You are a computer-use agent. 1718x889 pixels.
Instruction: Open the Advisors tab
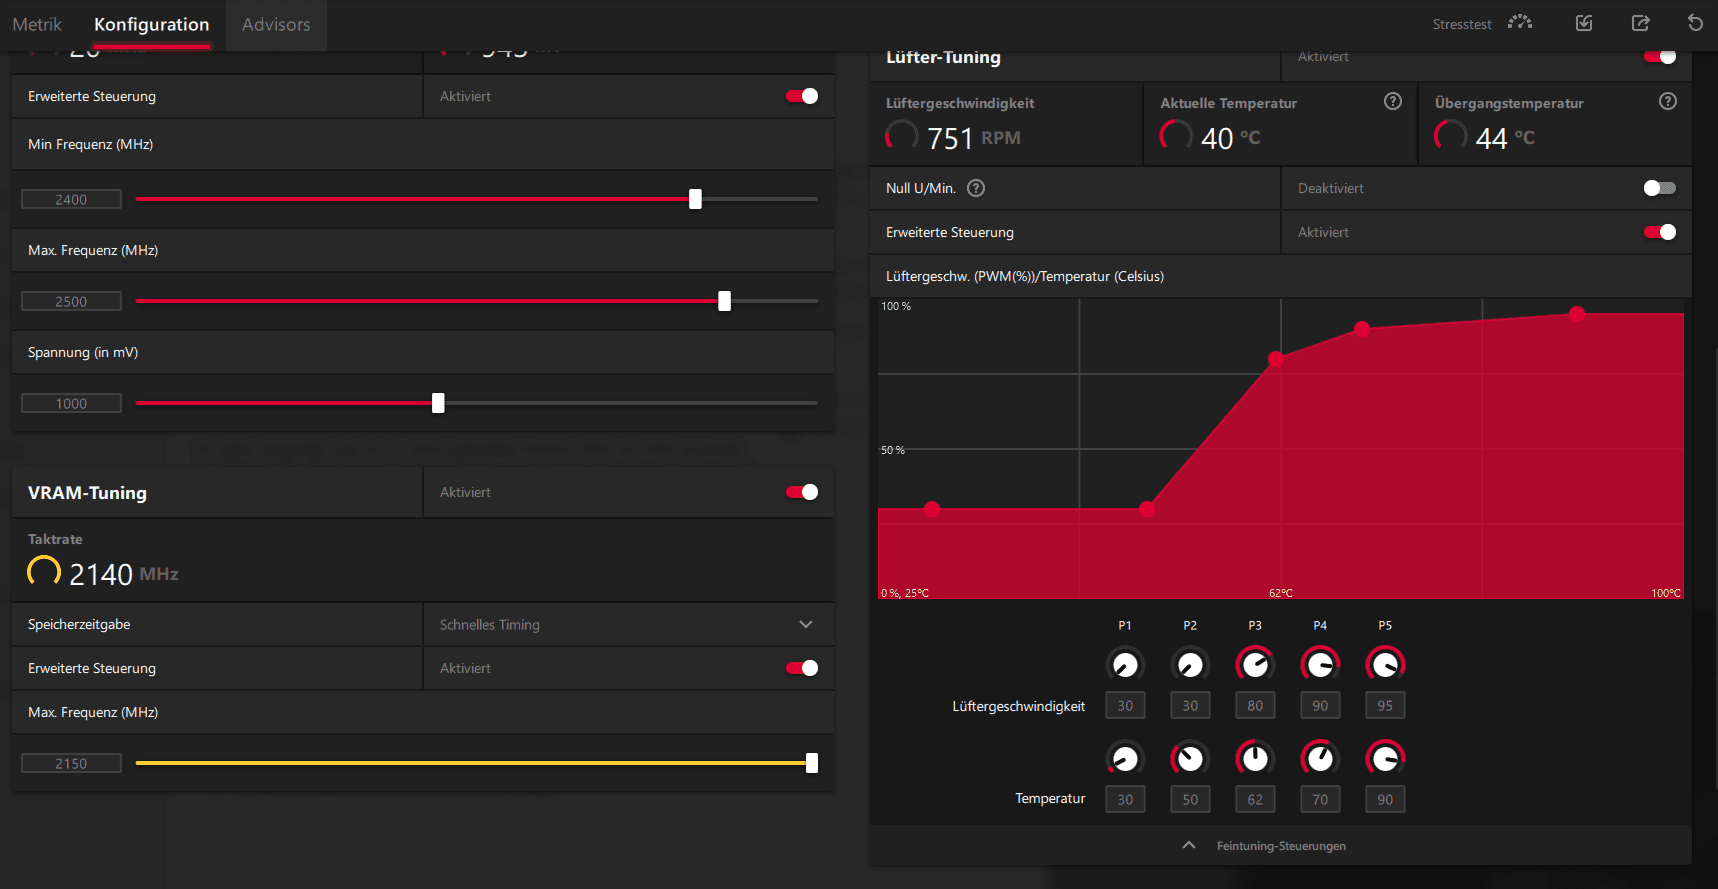pos(276,24)
